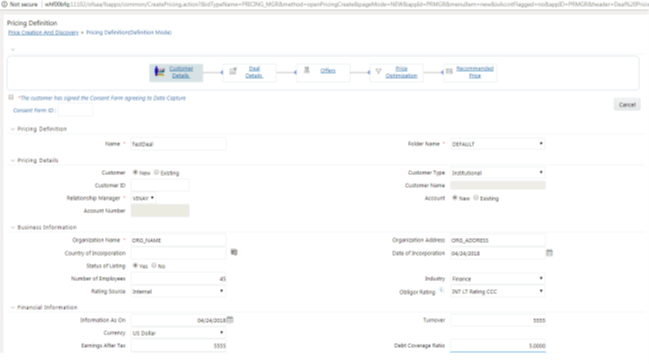The width and height of the screenshot is (649, 364).
Task: Open the Currency dropdown
Action: (178, 333)
